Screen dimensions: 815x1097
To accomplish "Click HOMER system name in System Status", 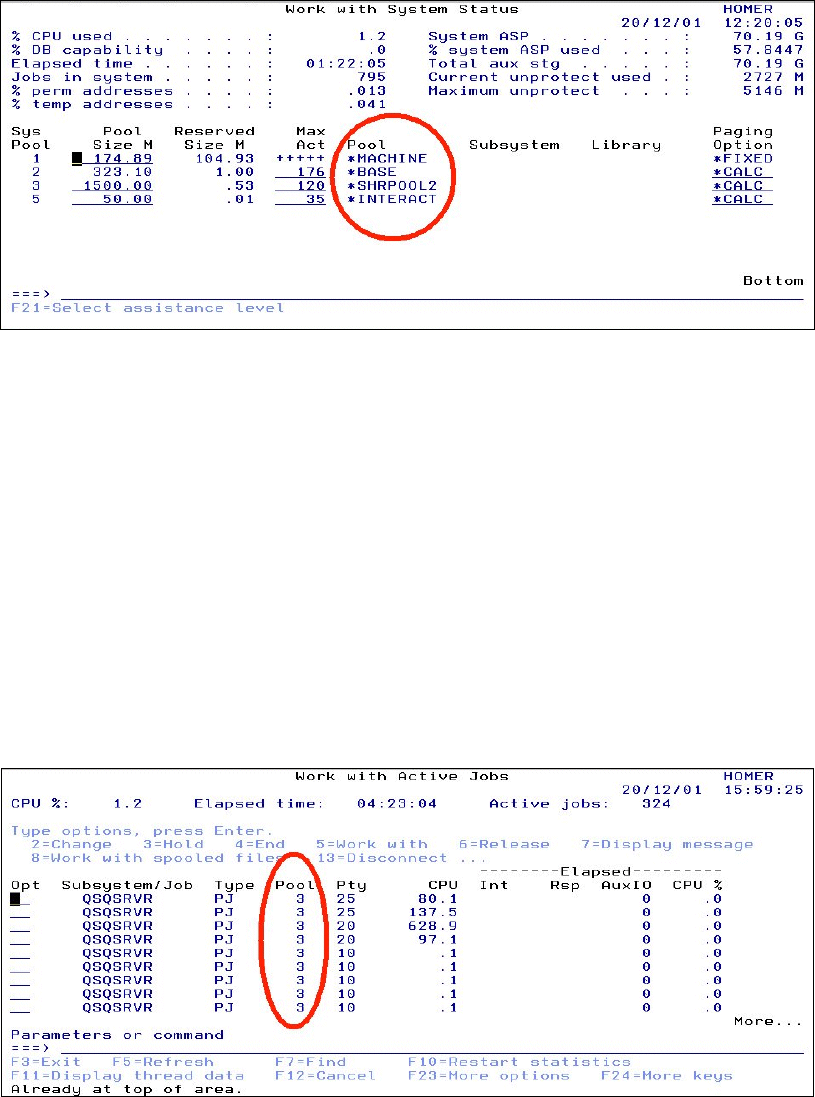I will [x=748, y=10].
